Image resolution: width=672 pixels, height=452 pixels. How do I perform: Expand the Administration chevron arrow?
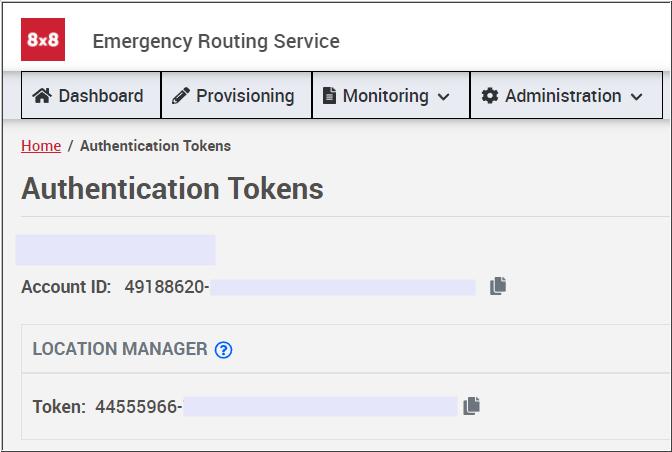[x=637, y=97]
